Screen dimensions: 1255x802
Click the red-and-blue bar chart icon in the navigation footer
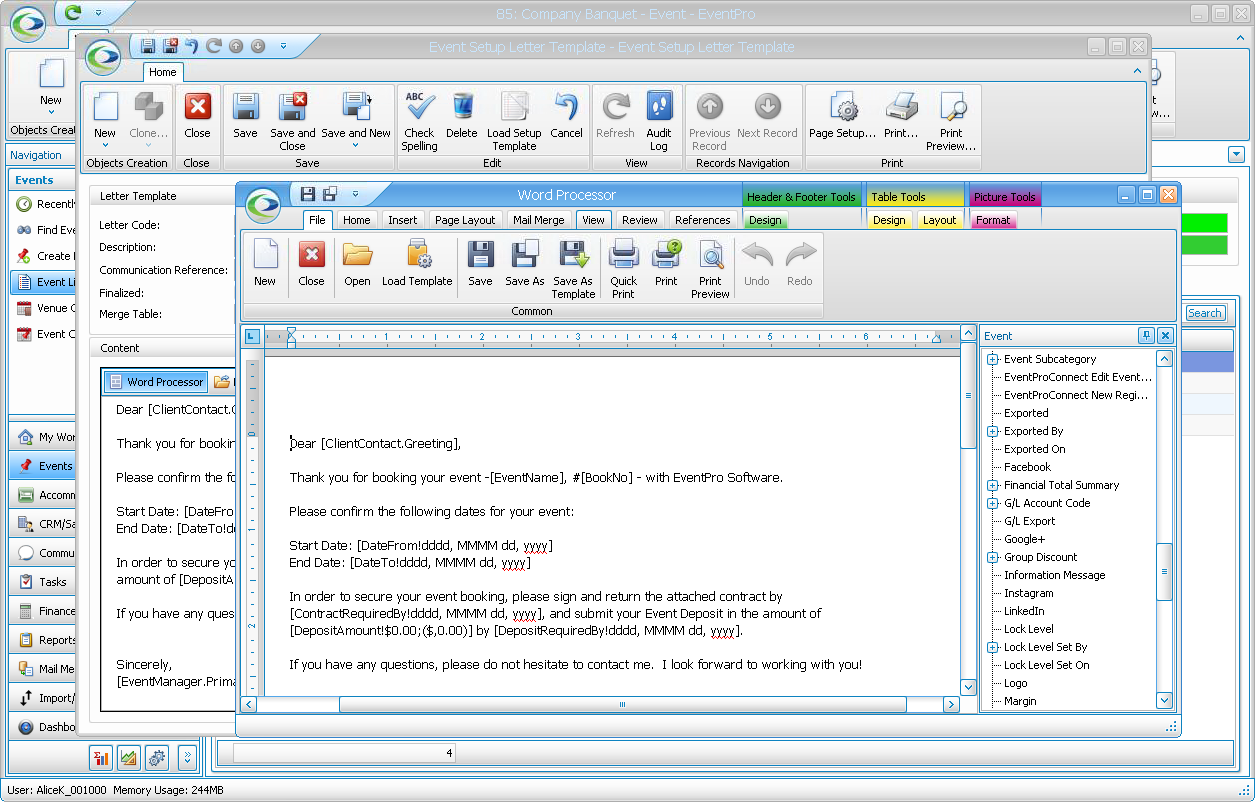click(101, 758)
